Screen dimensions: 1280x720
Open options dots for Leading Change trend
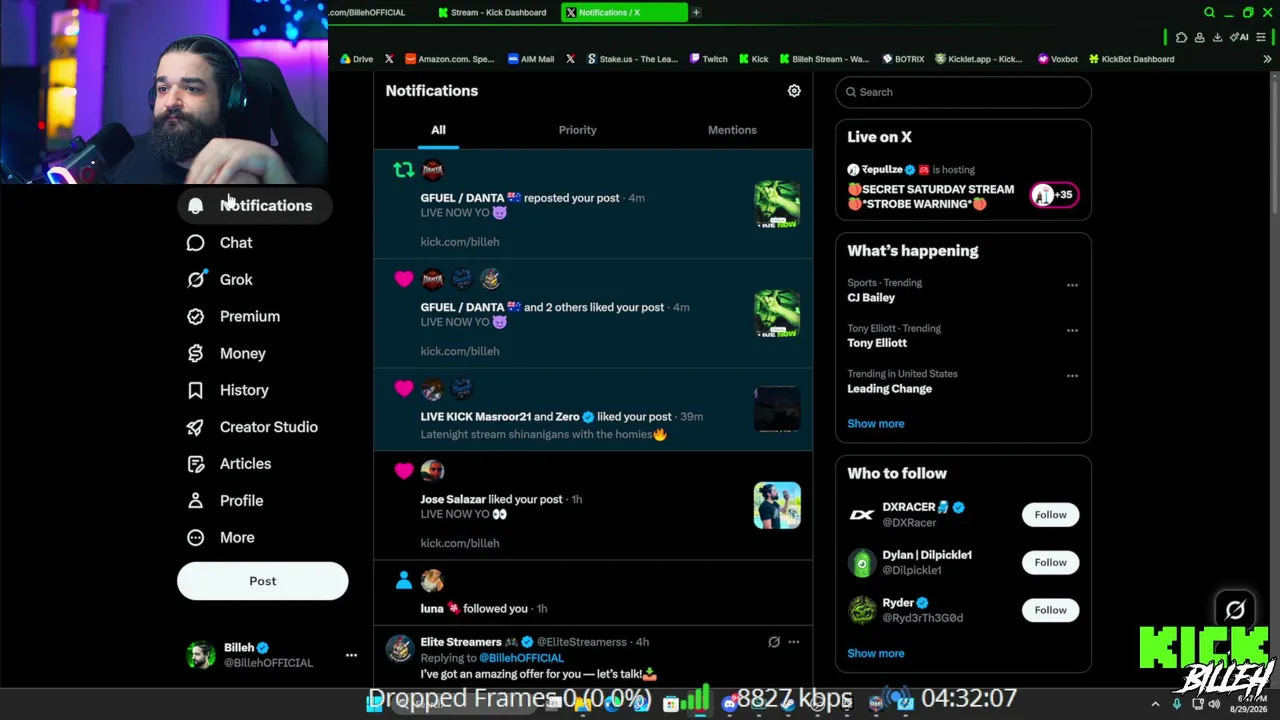pyautogui.click(x=1072, y=376)
